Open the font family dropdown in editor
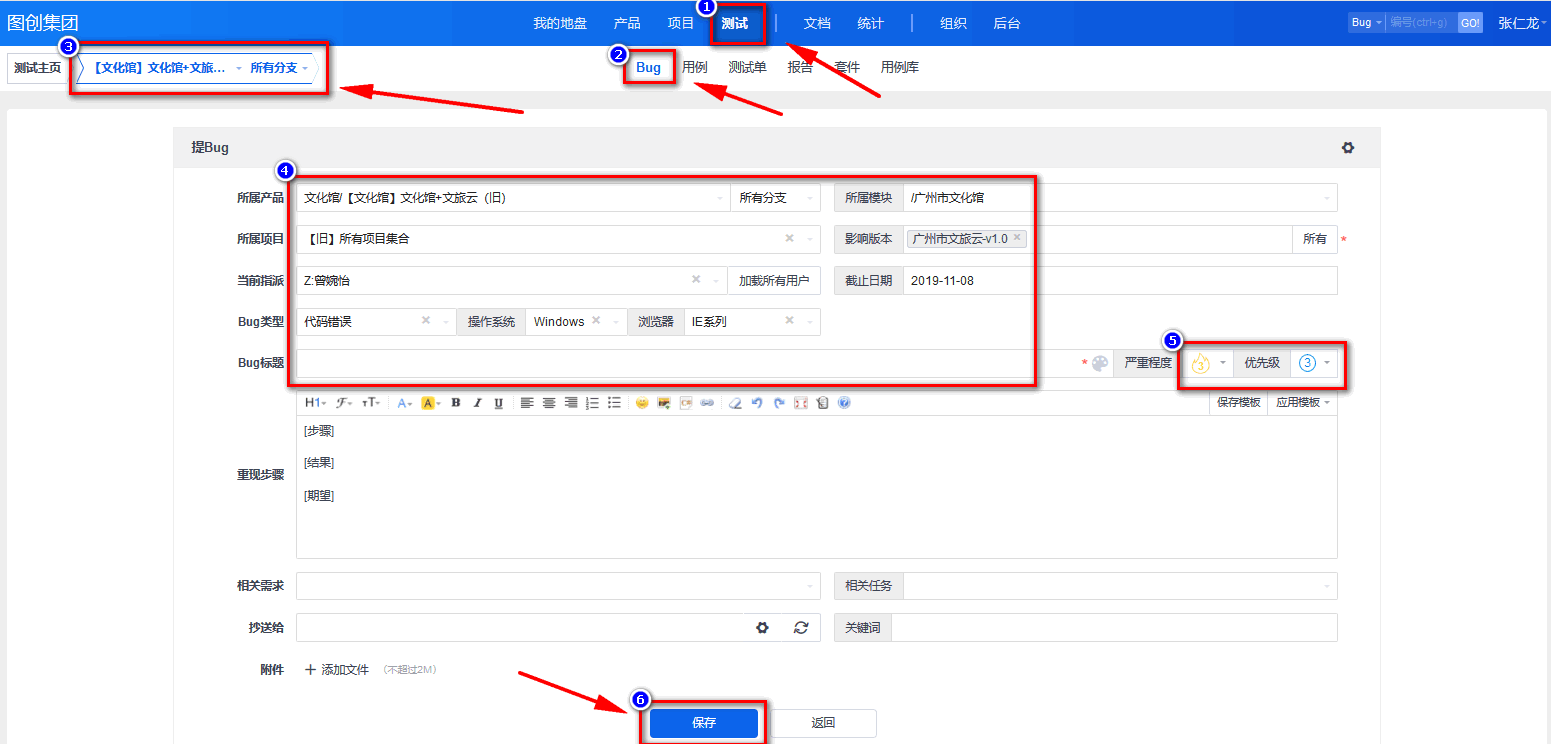The height and width of the screenshot is (744, 1551). [344, 403]
